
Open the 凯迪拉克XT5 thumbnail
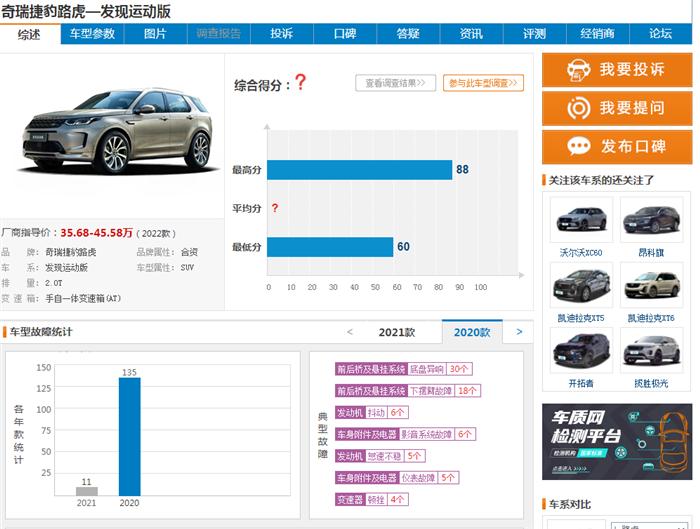pos(581,285)
